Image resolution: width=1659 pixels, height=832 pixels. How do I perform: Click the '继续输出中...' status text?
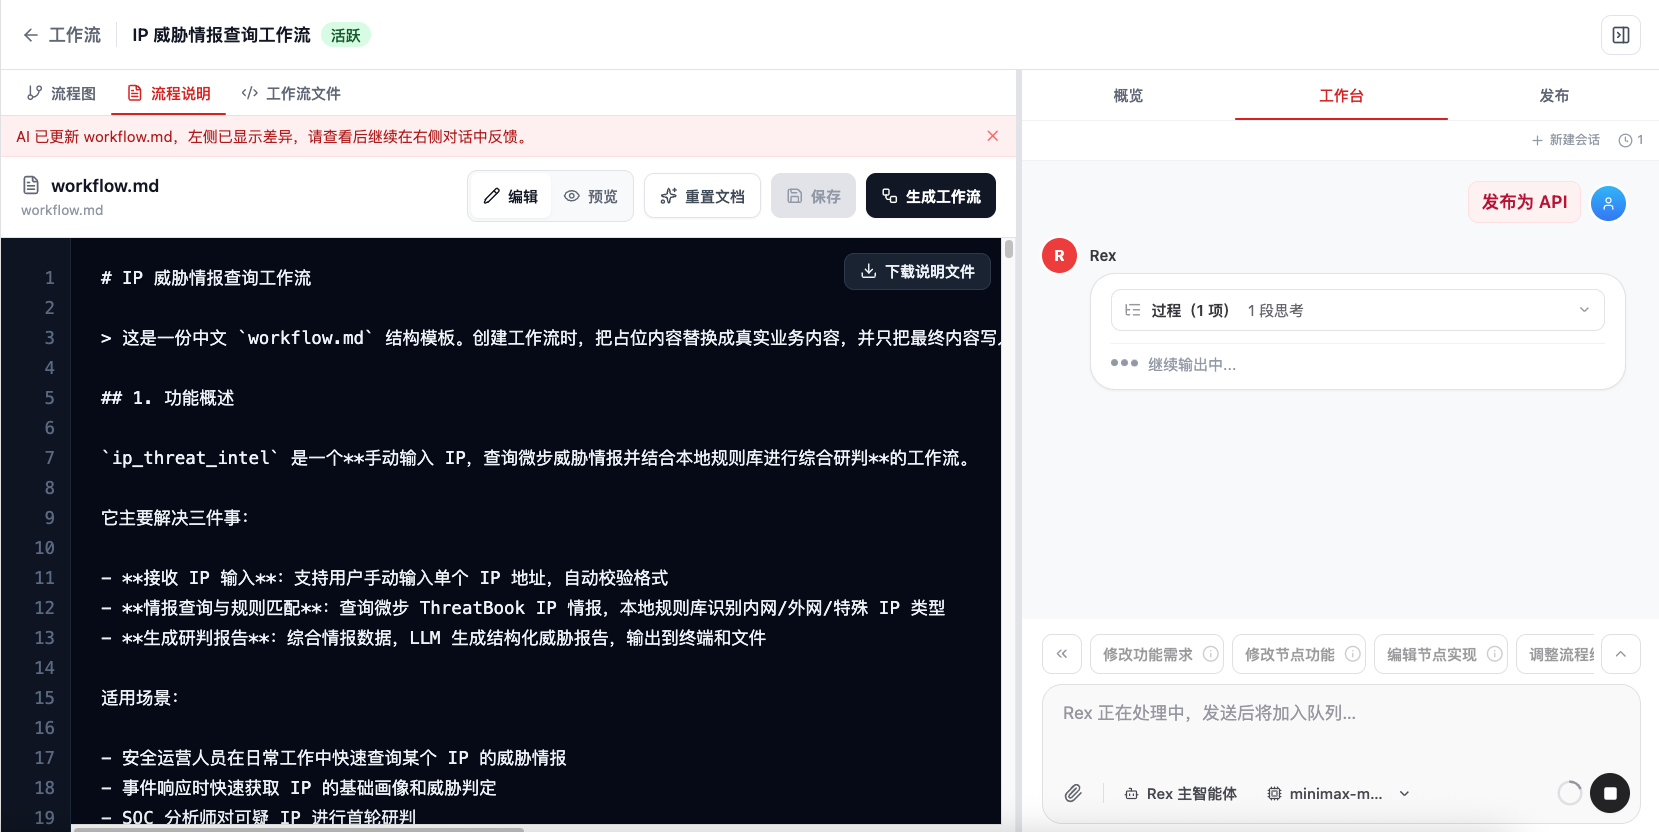click(x=1192, y=365)
